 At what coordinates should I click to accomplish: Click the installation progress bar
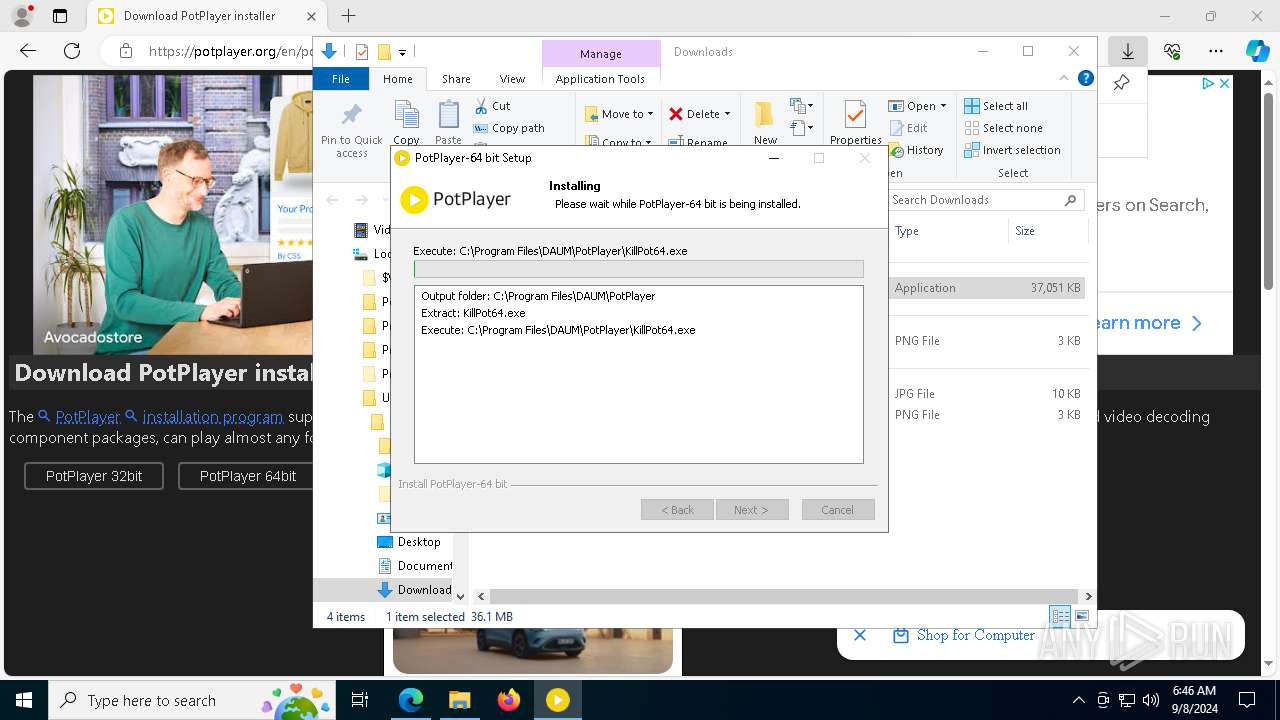click(x=639, y=269)
